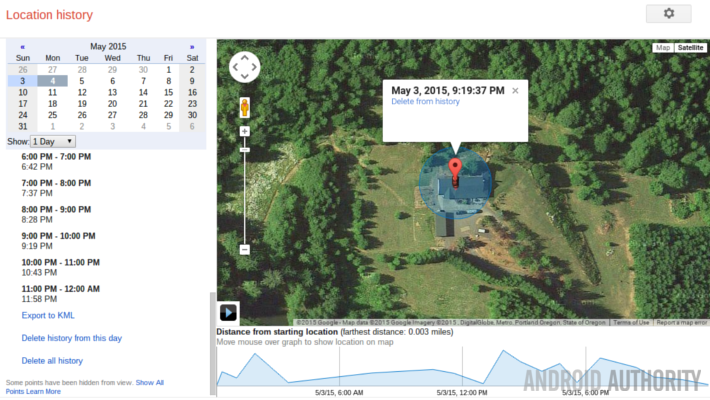The image size is (710, 400).
Task: Click Show All Points link
Action: [149, 383]
